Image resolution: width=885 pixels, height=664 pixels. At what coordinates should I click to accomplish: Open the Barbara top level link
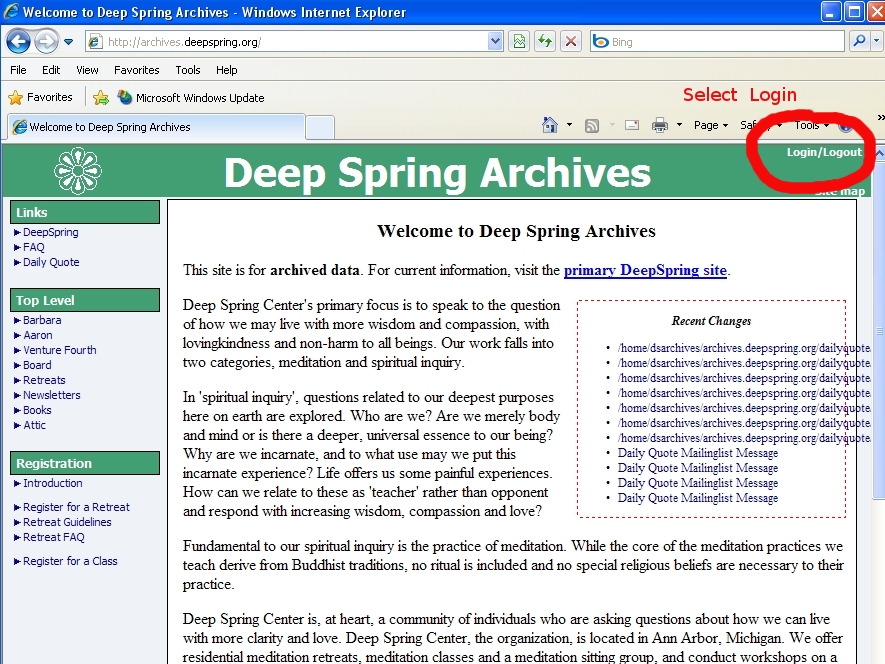[x=42, y=320]
